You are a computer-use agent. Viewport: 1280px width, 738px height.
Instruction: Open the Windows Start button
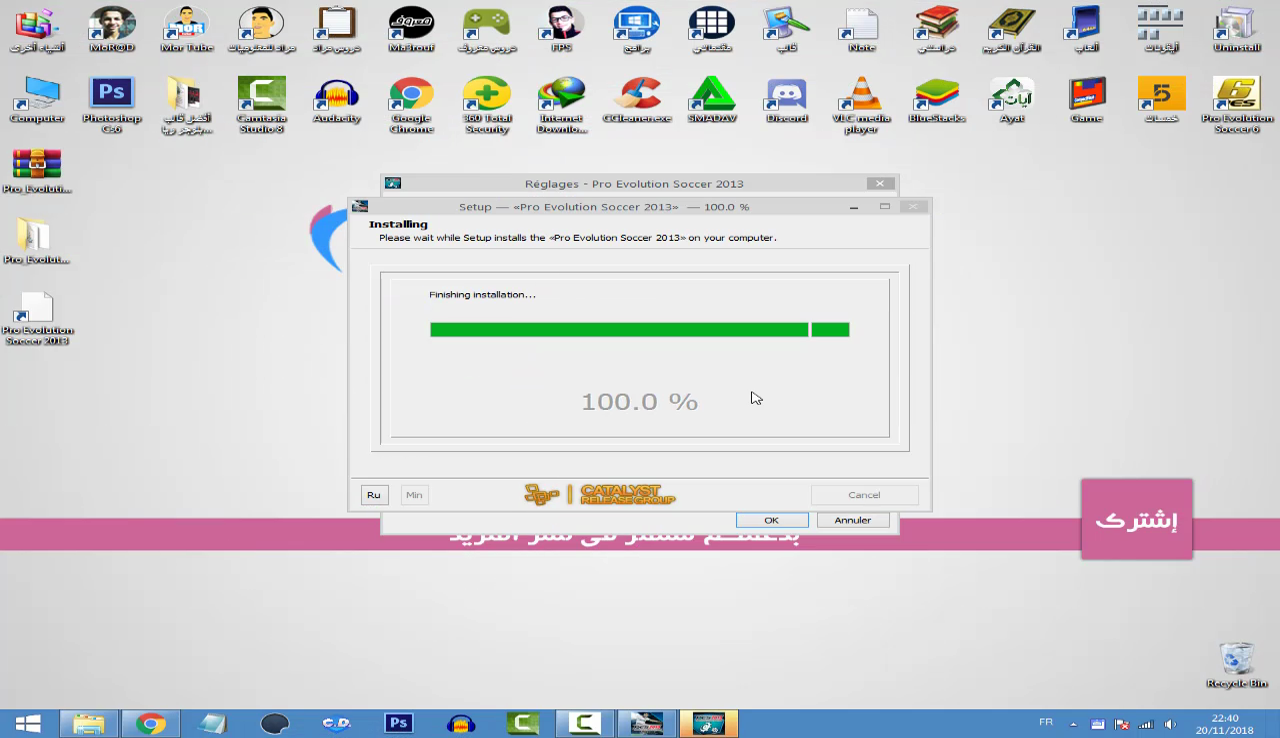point(28,723)
